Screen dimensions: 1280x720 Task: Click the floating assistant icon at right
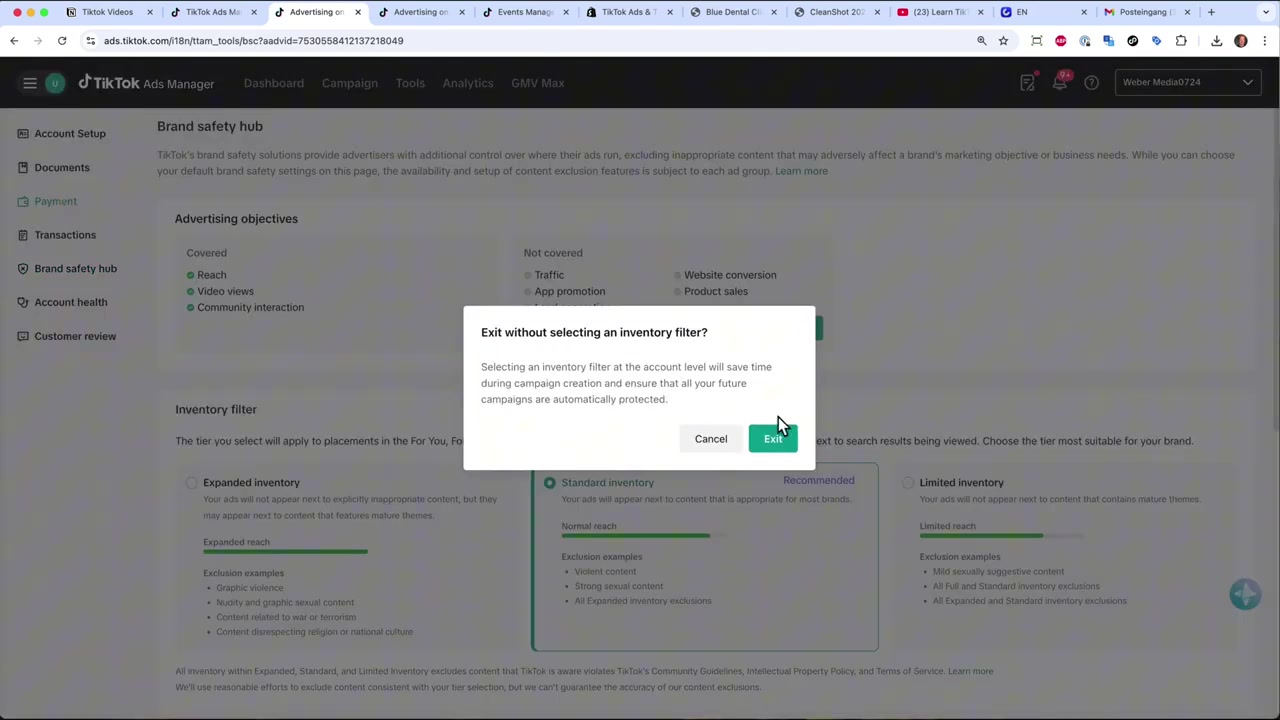coord(1245,594)
